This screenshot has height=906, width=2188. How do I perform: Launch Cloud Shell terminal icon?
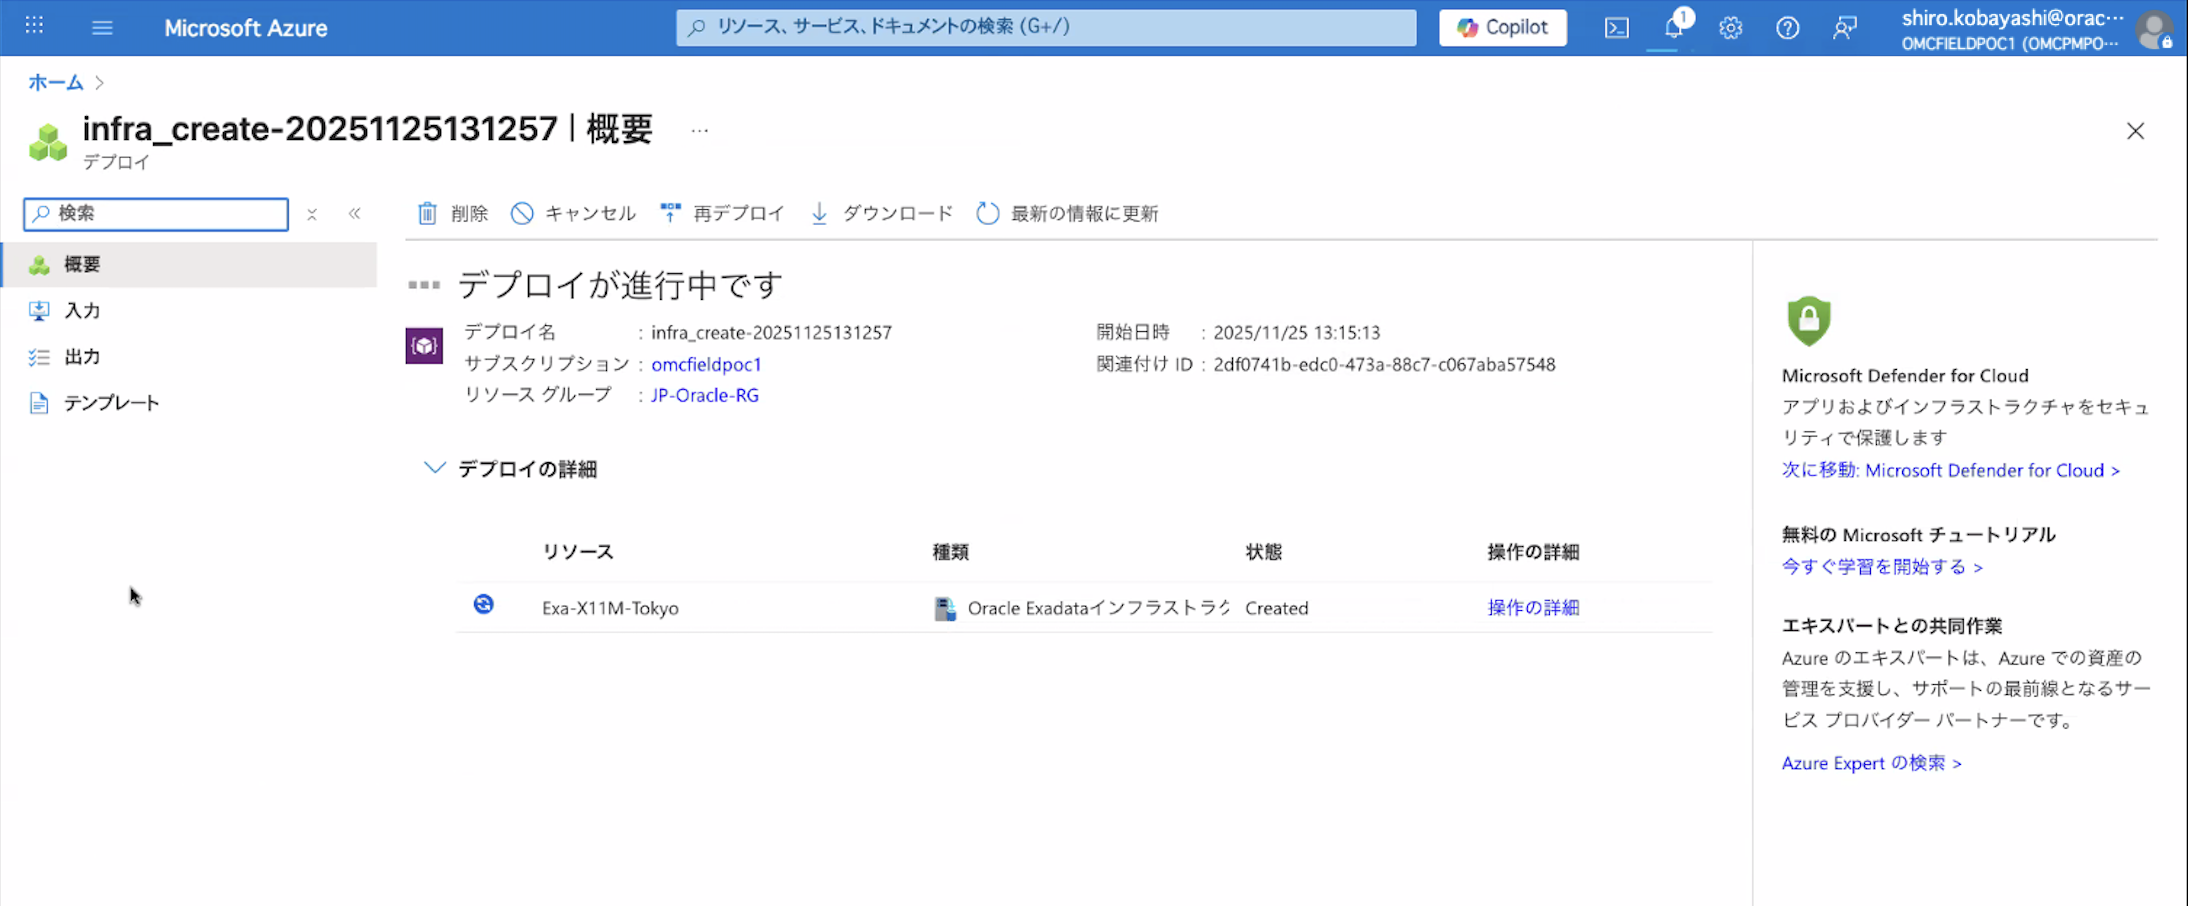click(x=1616, y=28)
